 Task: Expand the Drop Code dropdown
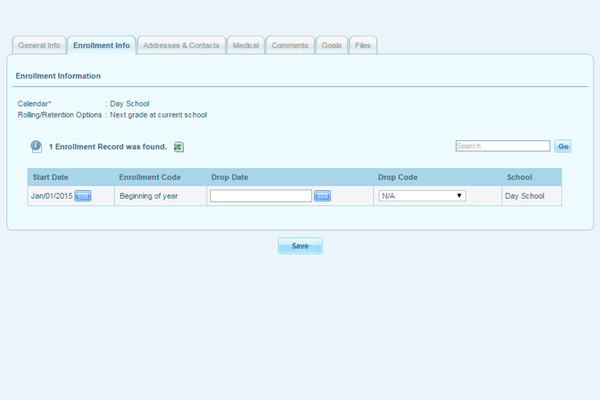[422, 196]
